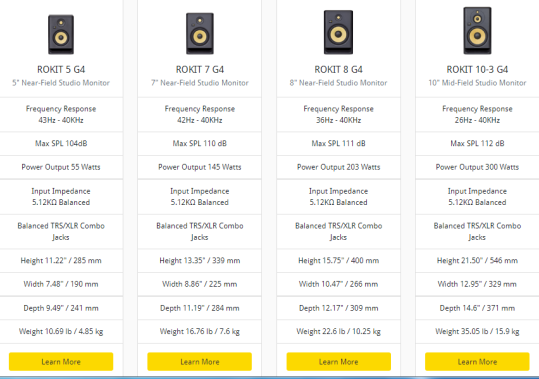Click 'Width 8.86" / 225 mm' text
The image size is (539, 379).
coord(200,284)
